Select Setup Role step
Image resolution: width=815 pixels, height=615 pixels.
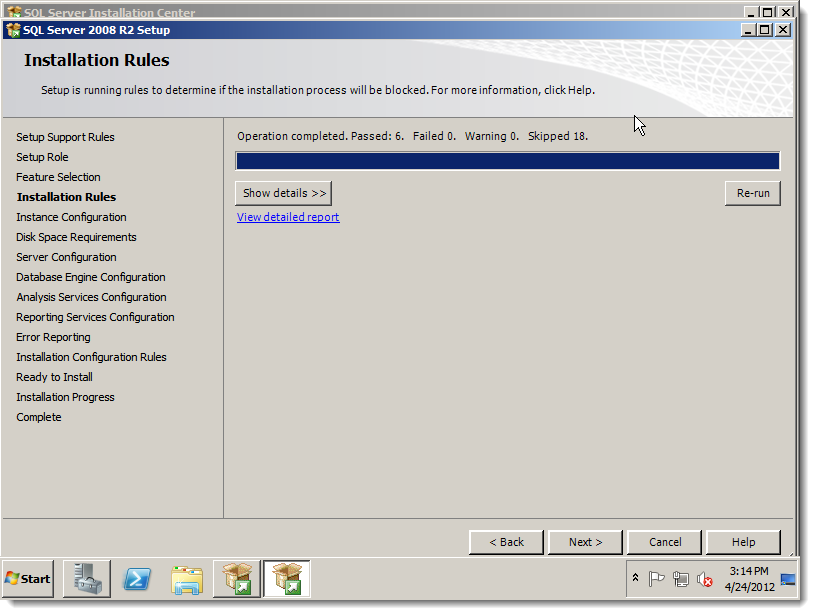click(x=42, y=157)
